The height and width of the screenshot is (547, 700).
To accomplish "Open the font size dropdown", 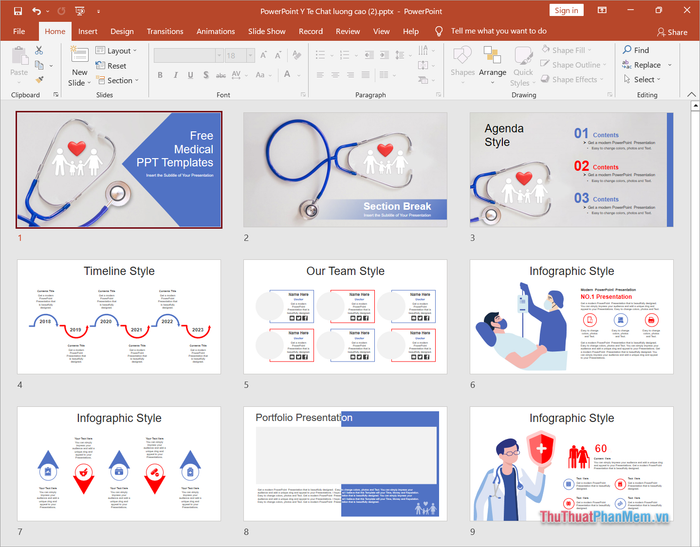I will click(250, 55).
